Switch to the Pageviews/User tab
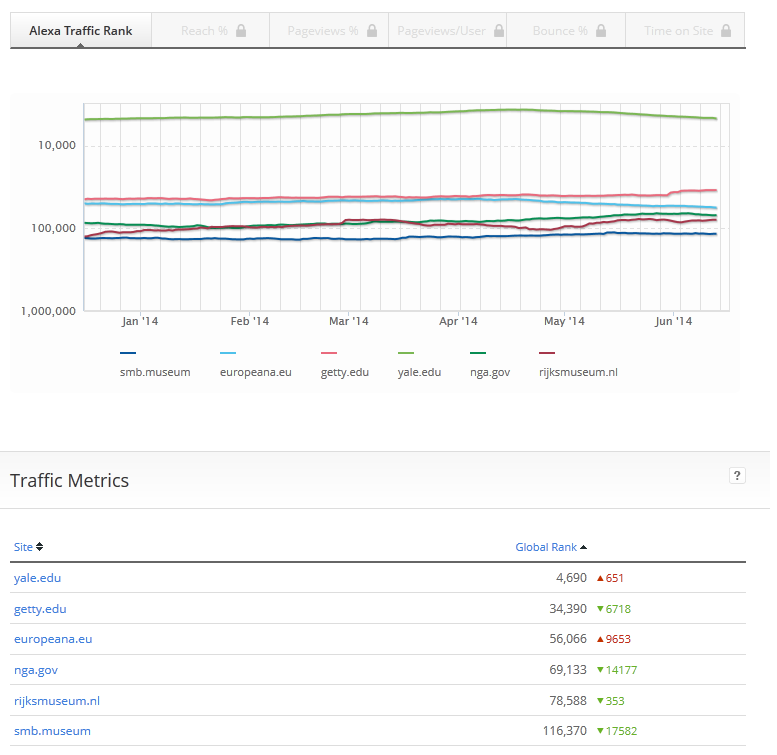This screenshot has width=777, height=755. point(441,31)
